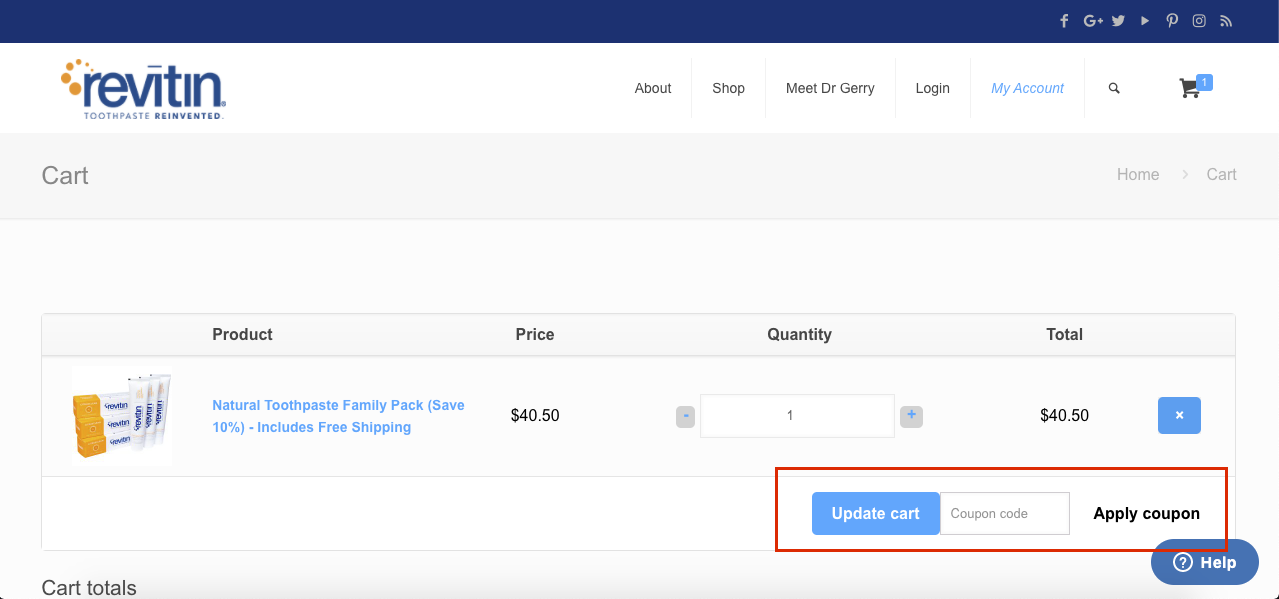Decrease quantity with minus button
1279x599 pixels.
point(685,416)
